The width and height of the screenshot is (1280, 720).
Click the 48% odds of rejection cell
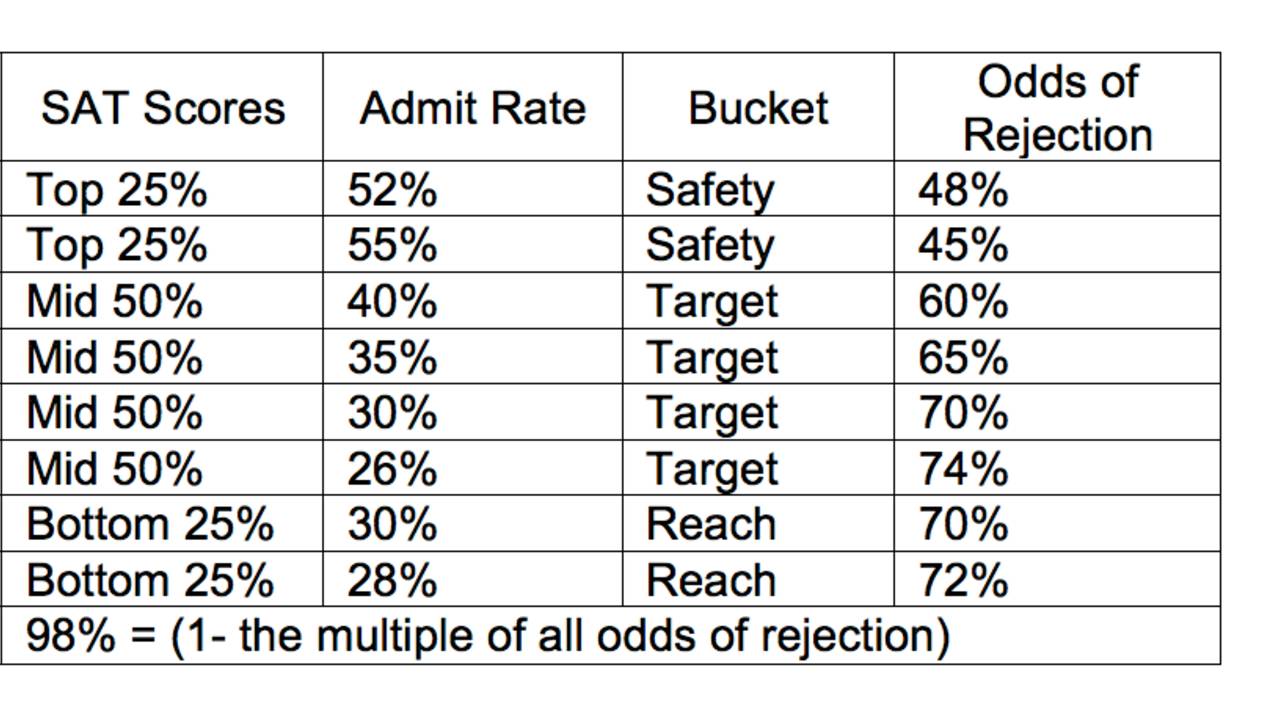click(x=1057, y=188)
